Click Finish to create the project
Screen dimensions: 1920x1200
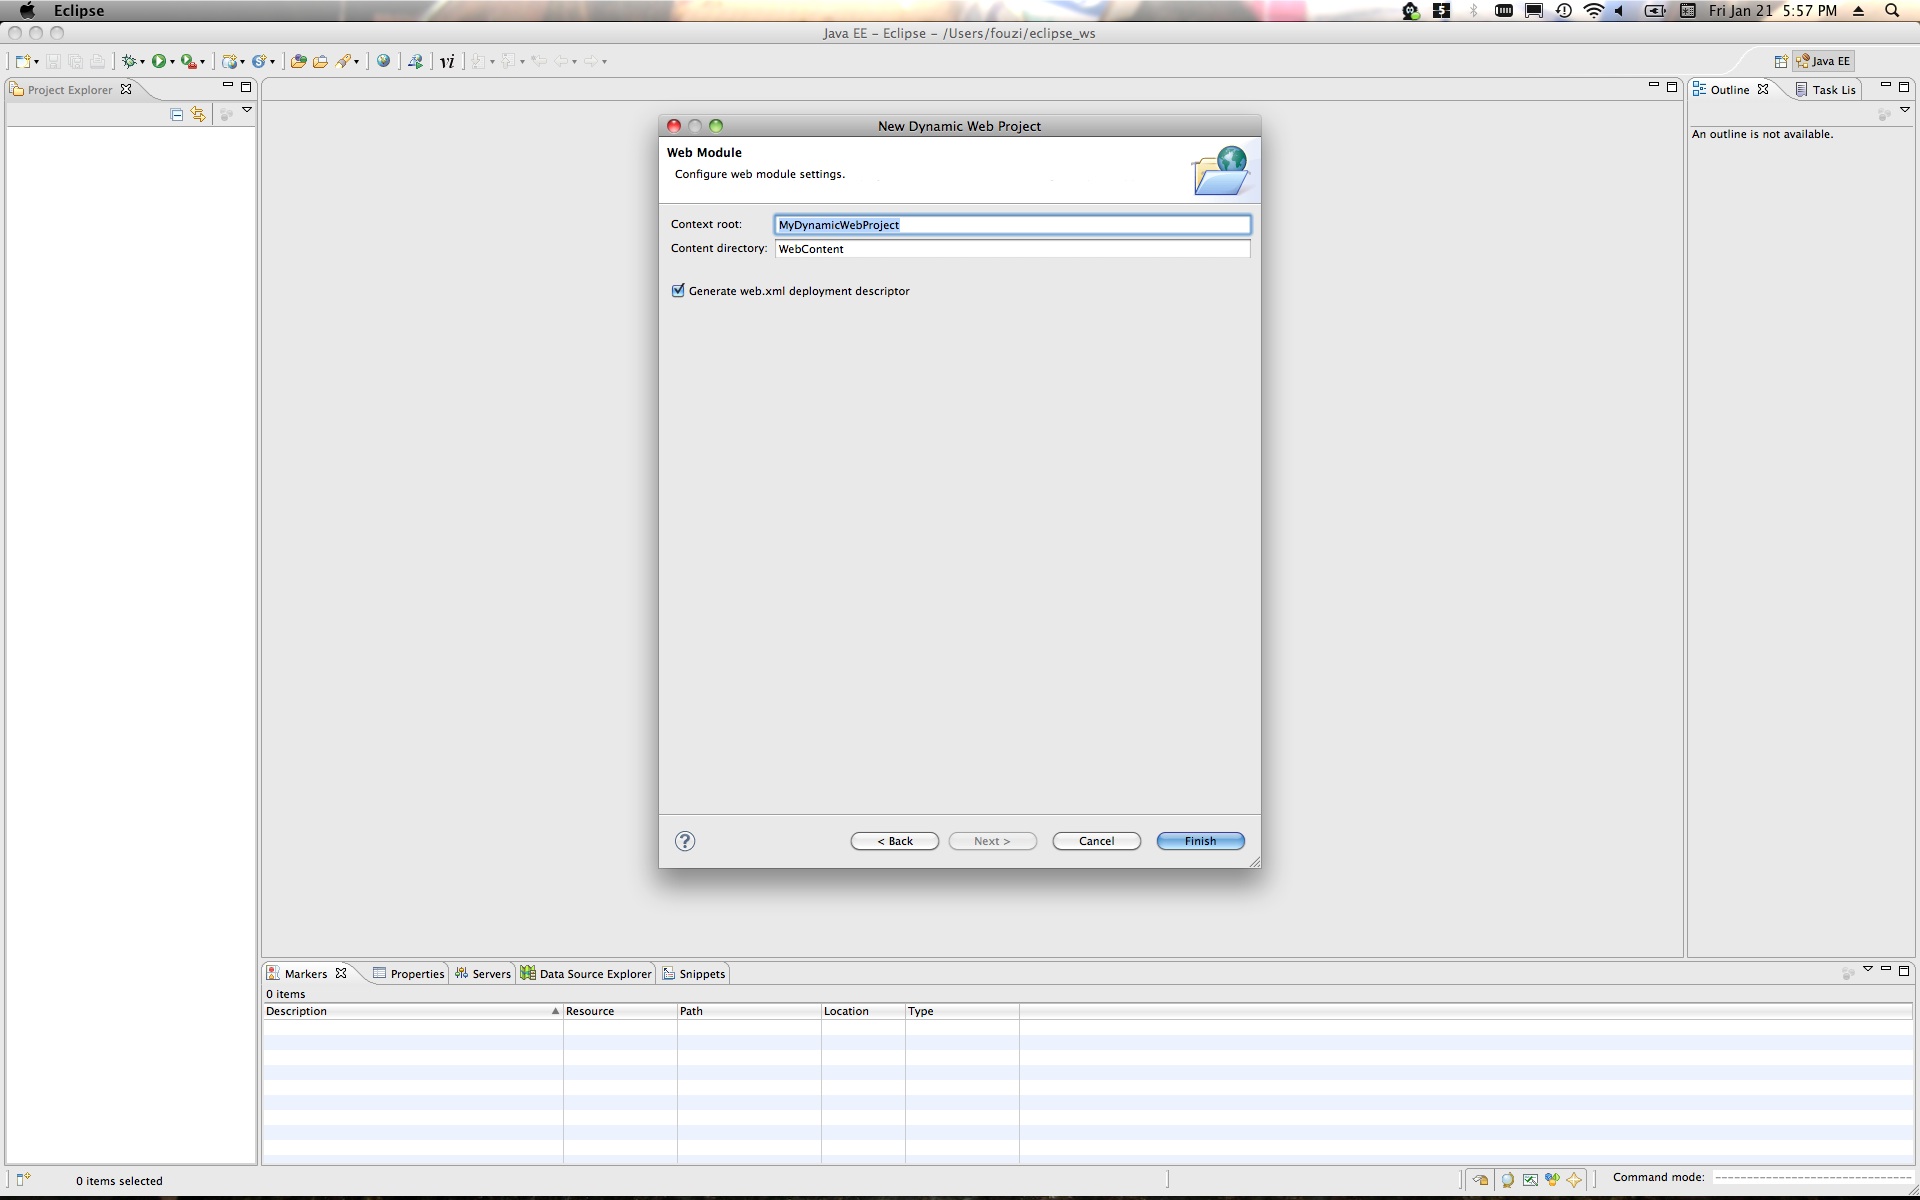pos(1201,841)
